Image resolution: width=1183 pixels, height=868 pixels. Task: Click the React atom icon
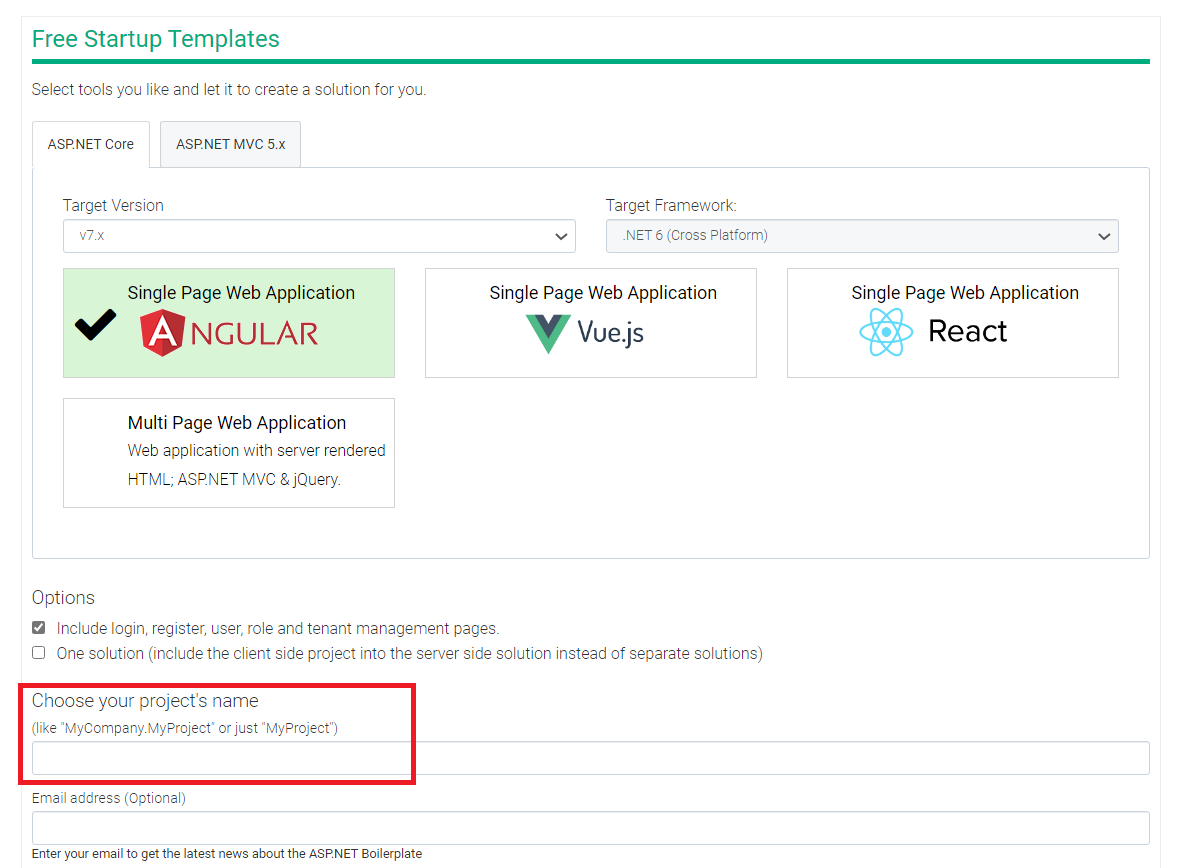886,332
